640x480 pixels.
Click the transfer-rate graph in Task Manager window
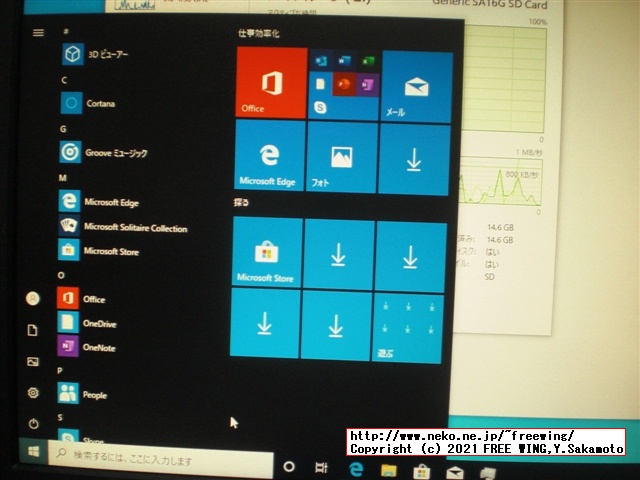point(501,182)
